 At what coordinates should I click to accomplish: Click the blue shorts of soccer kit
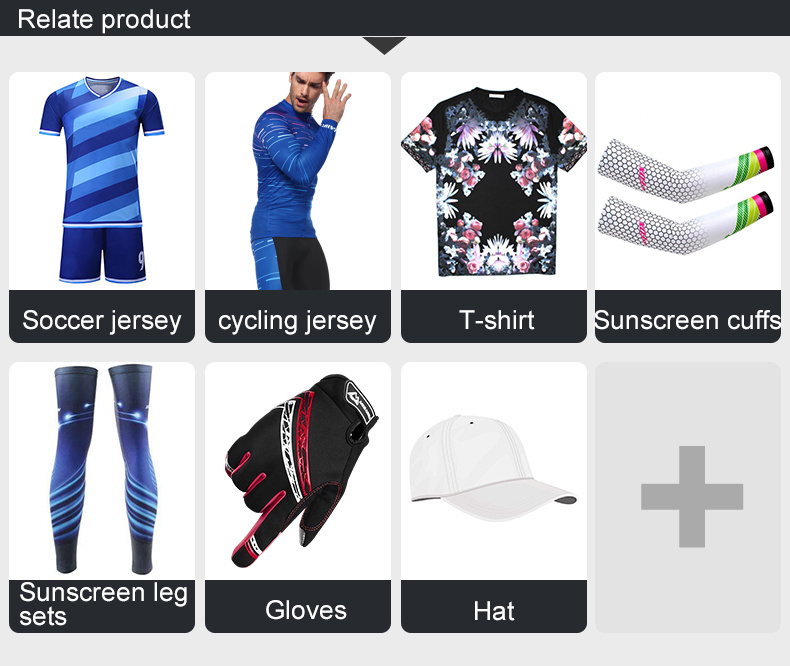(102, 253)
